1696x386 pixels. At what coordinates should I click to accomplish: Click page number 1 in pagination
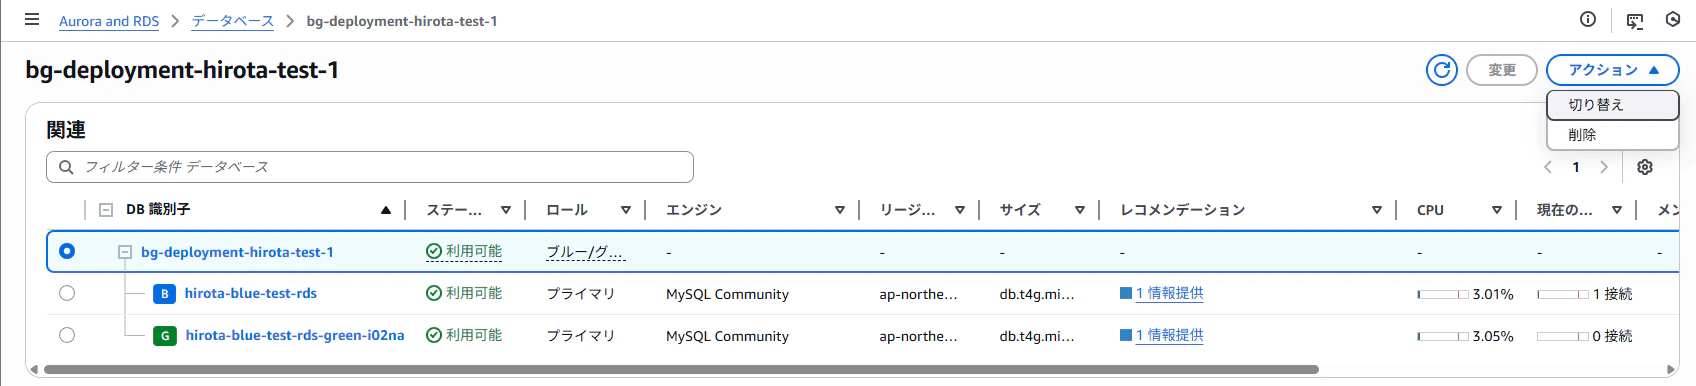pyautogui.click(x=1576, y=167)
